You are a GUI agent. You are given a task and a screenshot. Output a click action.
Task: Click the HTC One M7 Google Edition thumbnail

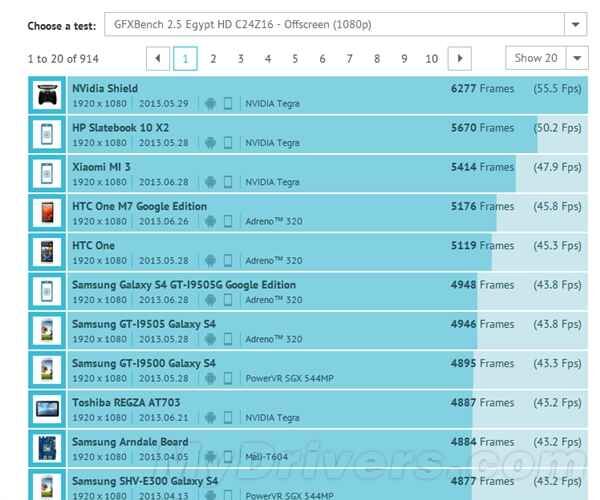(47, 213)
